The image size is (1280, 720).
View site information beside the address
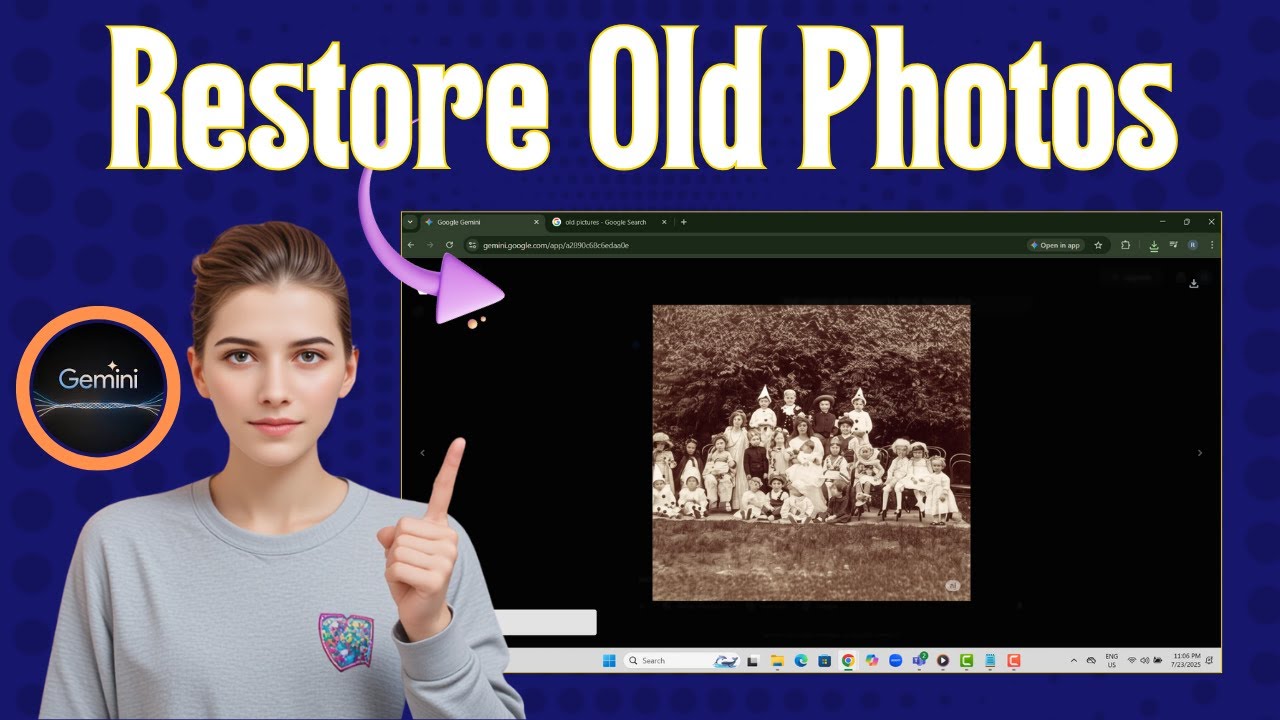pyautogui.click(x=473, y=245)
